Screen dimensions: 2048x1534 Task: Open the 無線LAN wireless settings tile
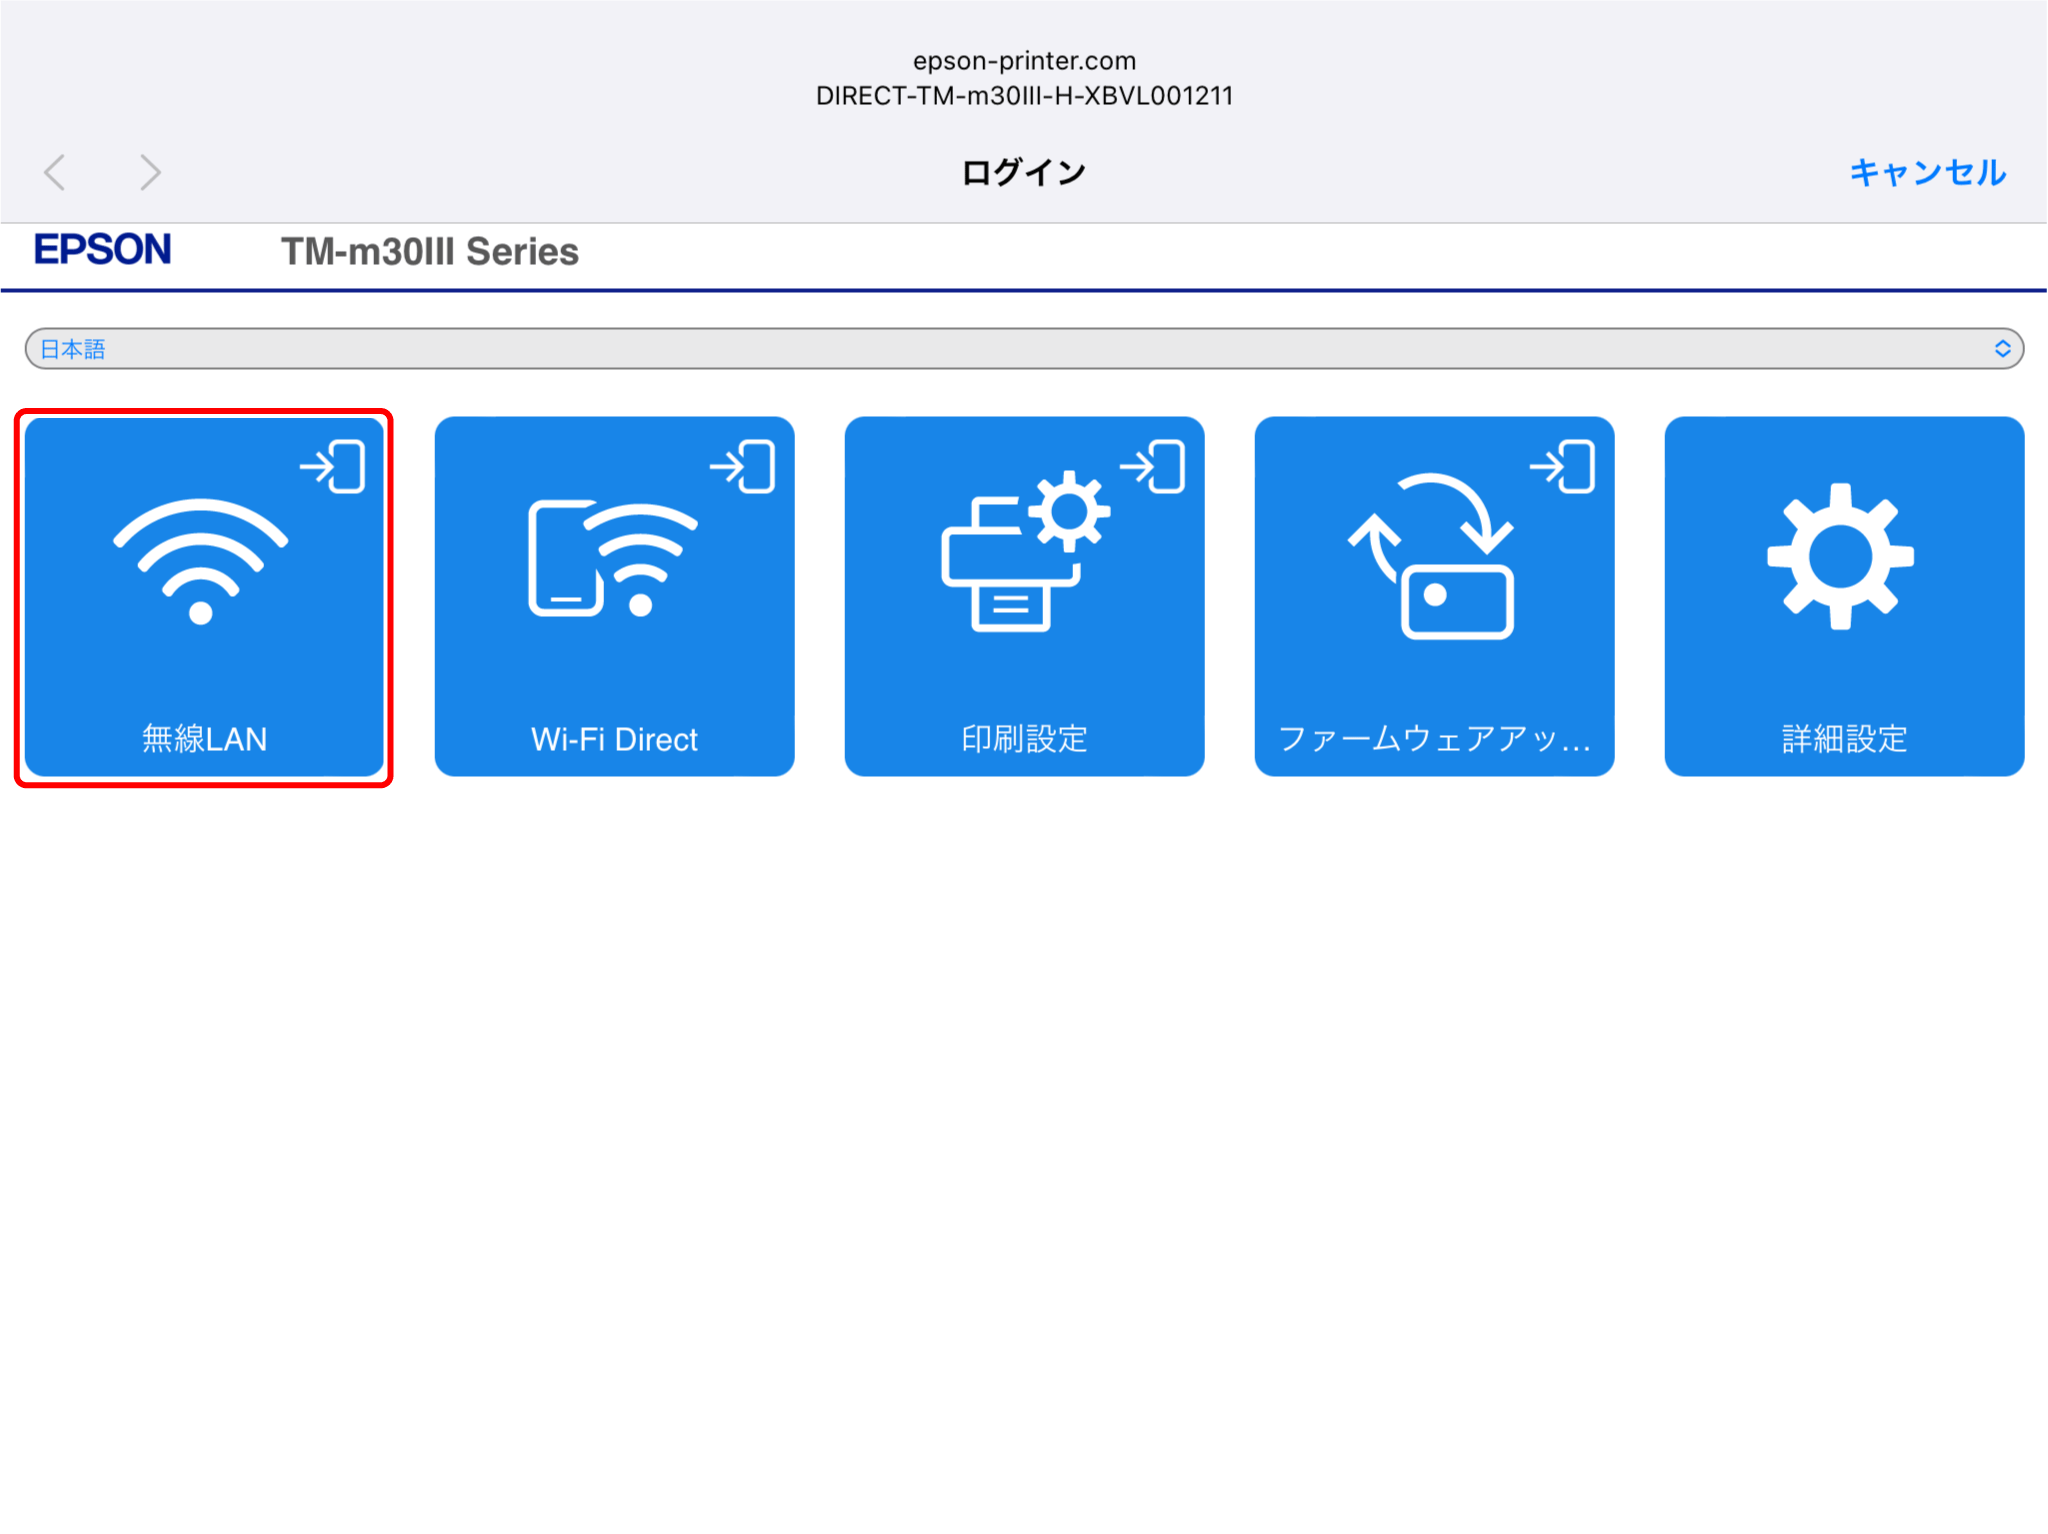click(x=203, y=598)
